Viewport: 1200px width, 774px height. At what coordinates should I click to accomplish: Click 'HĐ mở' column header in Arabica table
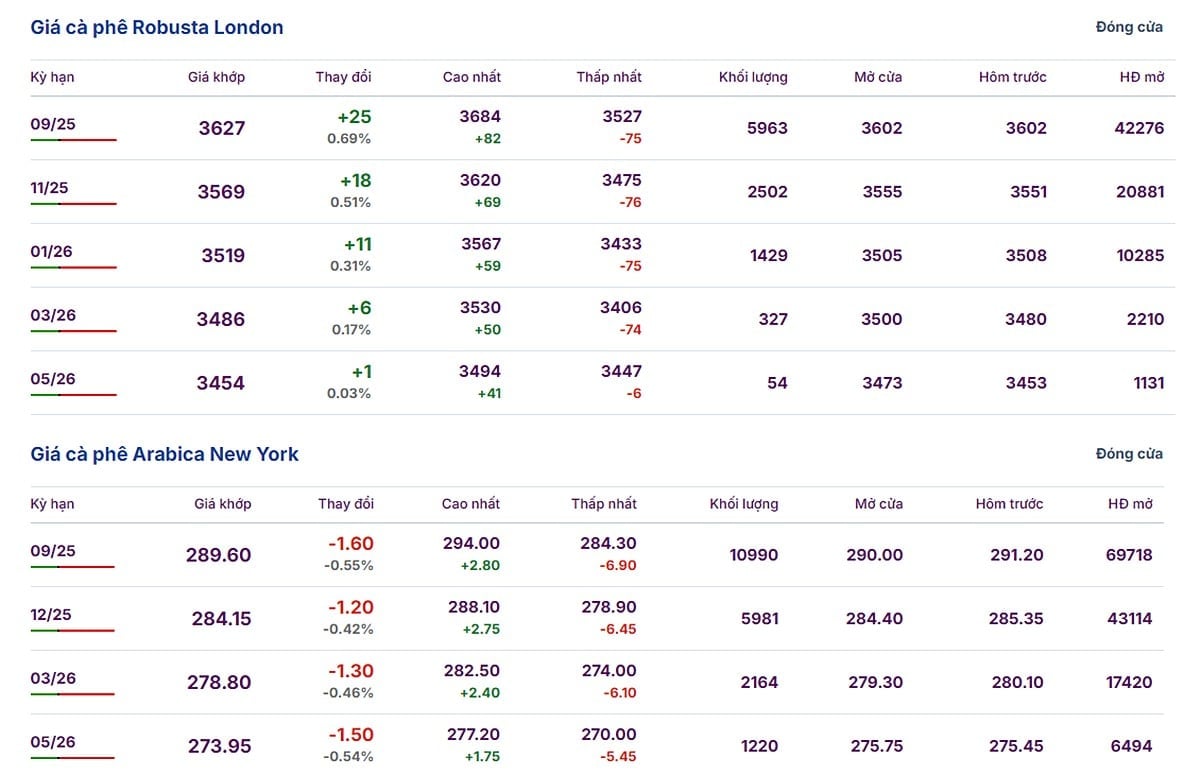(1131, 504)
